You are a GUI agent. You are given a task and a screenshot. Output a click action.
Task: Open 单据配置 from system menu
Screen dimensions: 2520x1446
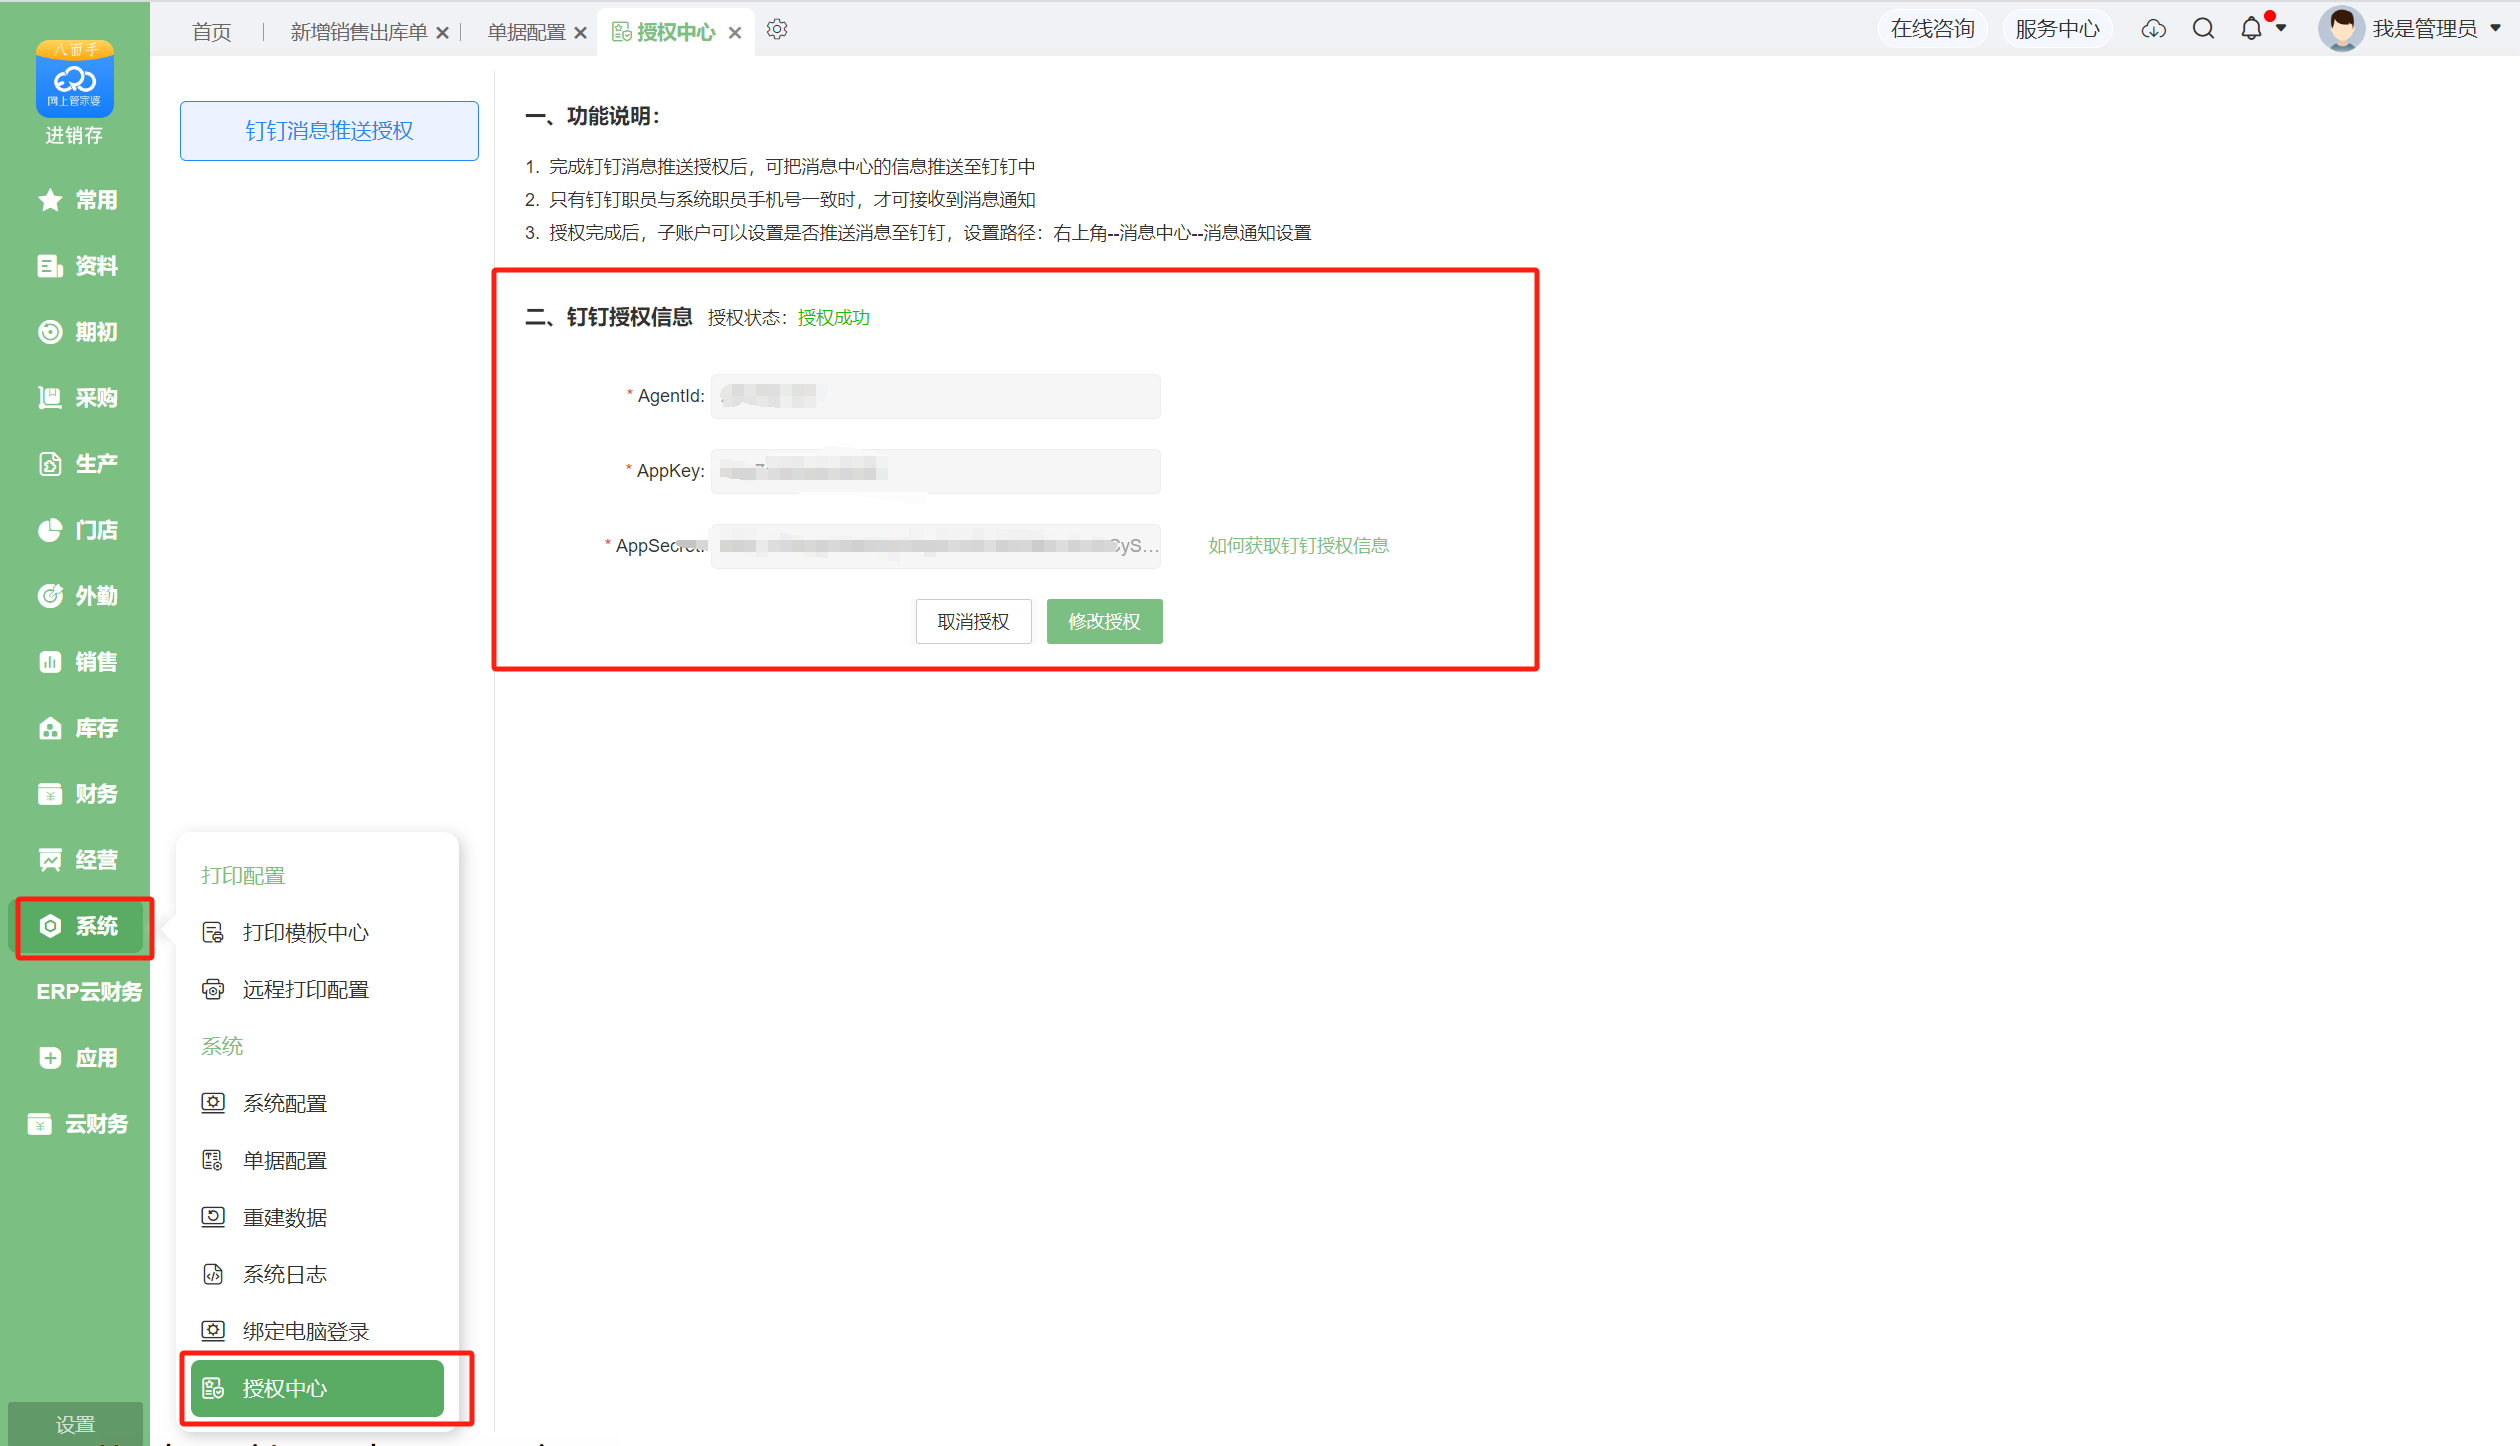(x=317, y=1161)
